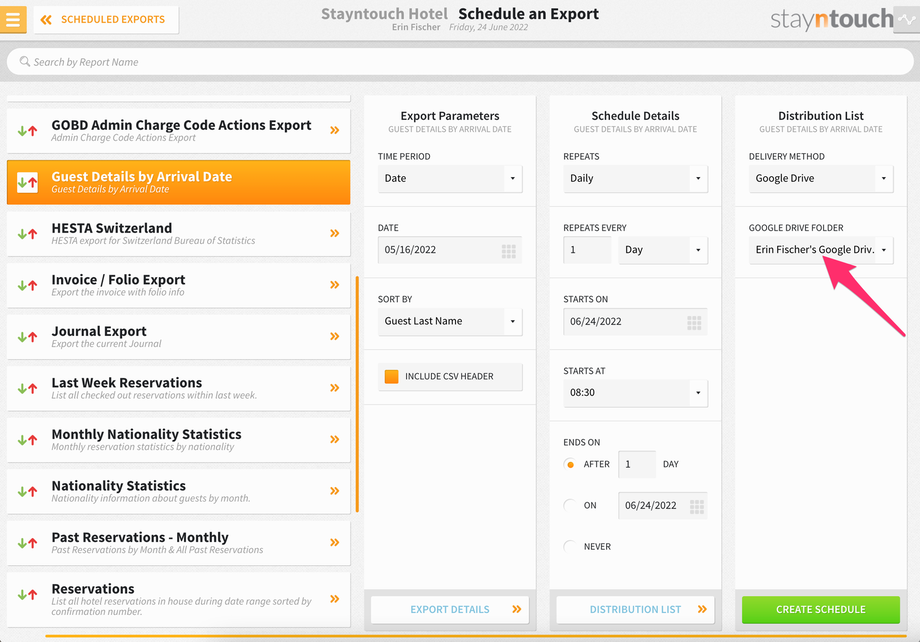
Task: Click the export arrows icon for GOBD Admin Charge Code
Action: [x=28, y=131]
